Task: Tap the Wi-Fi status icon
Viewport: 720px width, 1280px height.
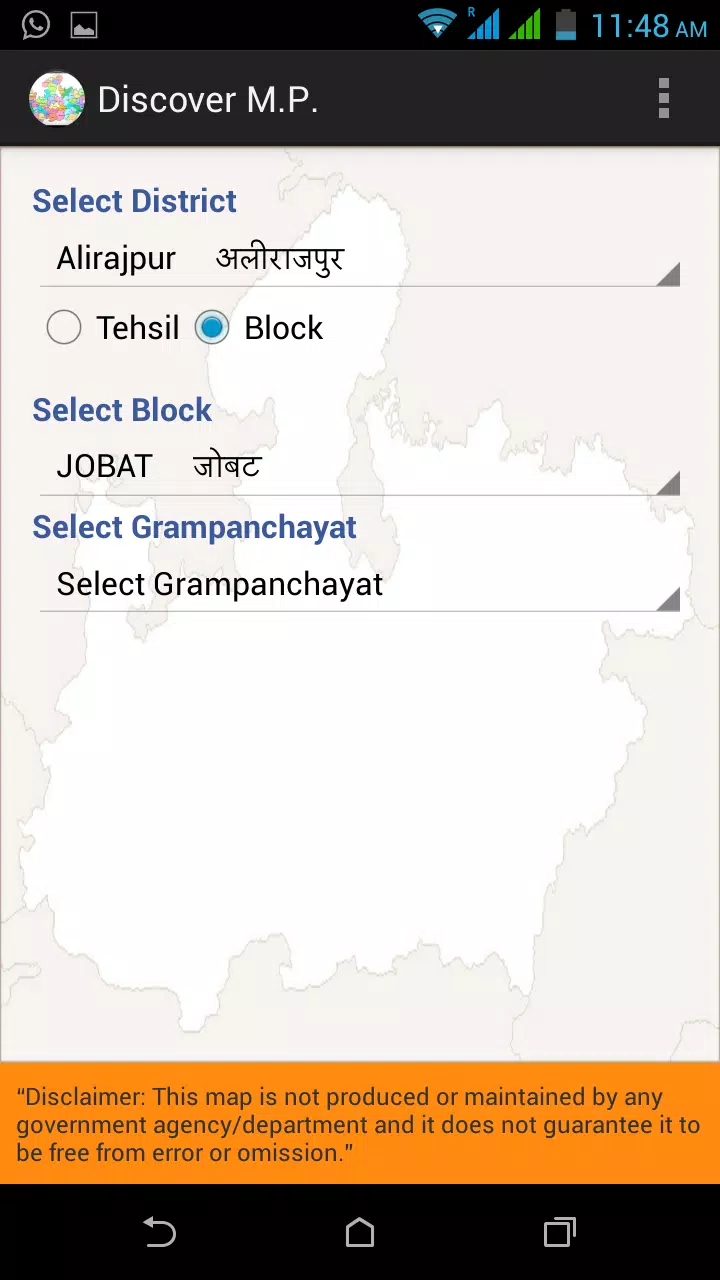Action: (x=436, y=24)
